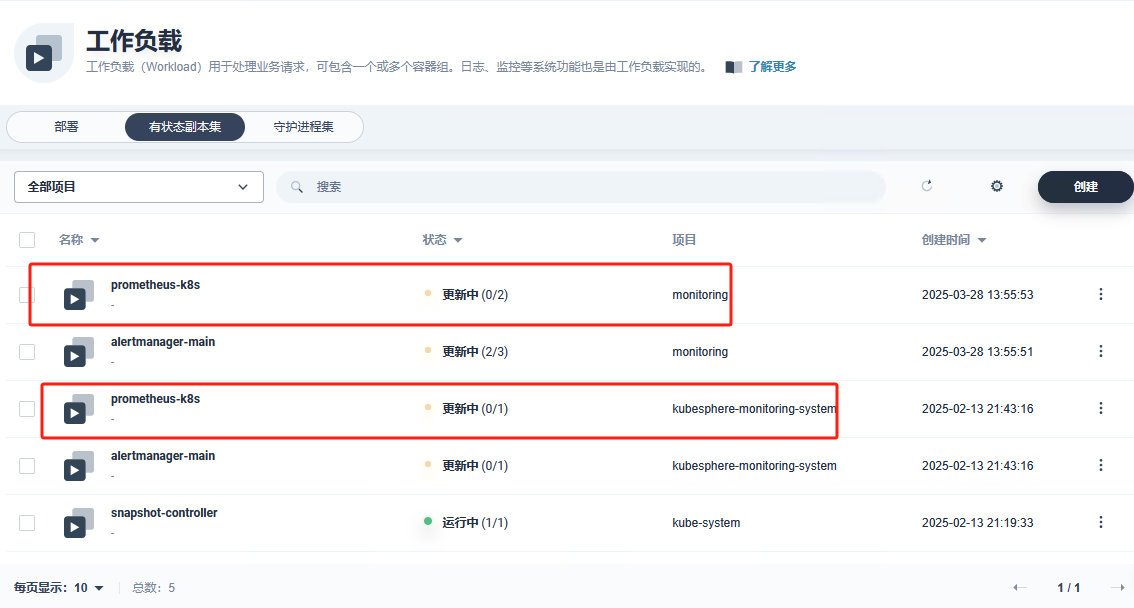Open the snapshot-controller workload
Screen dimensions: 1134x608
(164, 513)
